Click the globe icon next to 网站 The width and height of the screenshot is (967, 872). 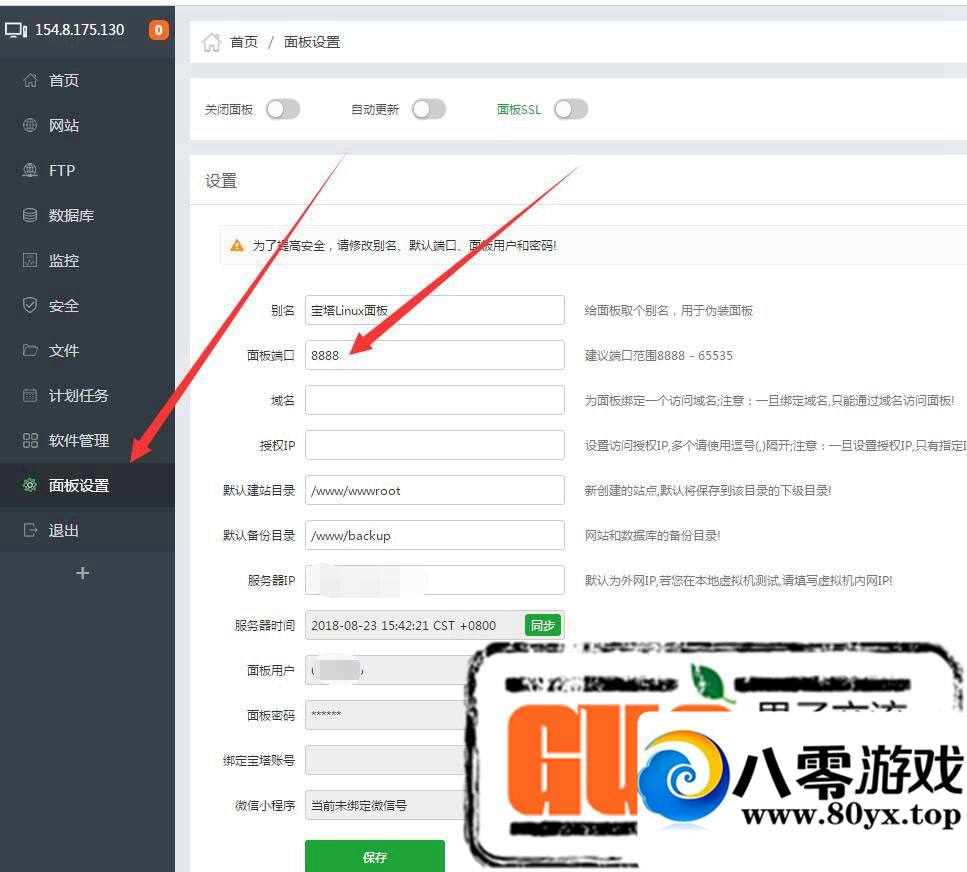[30, 125]
